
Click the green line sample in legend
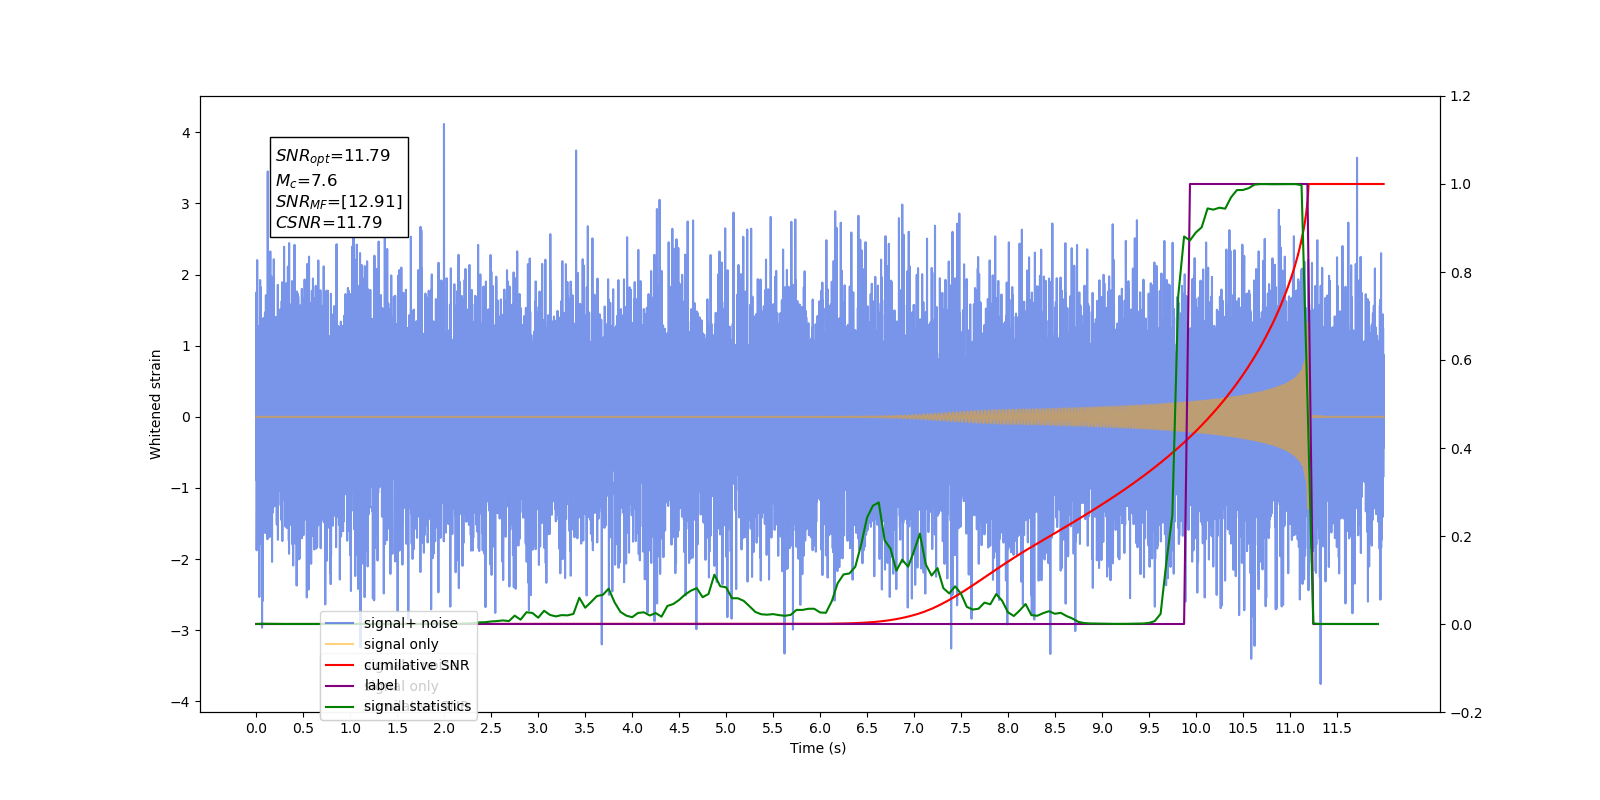[340, 706]
